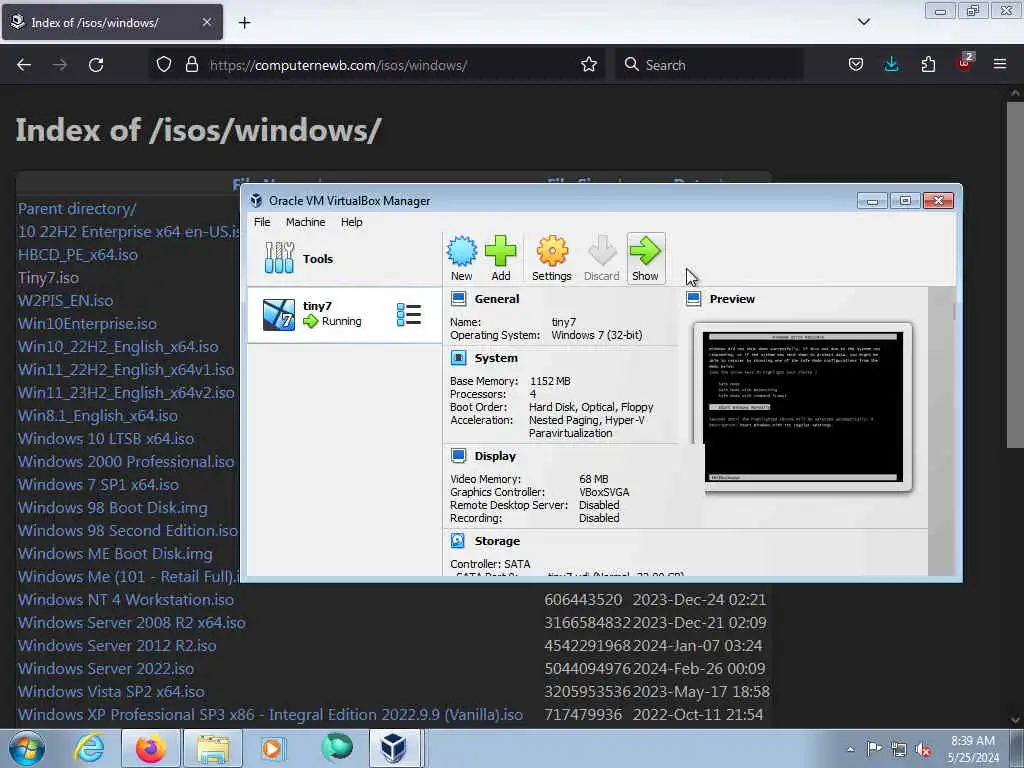Viewport: 1024px width, 768px height.
Task: Open the Tiny7.iso link
Action: point(48,278)
